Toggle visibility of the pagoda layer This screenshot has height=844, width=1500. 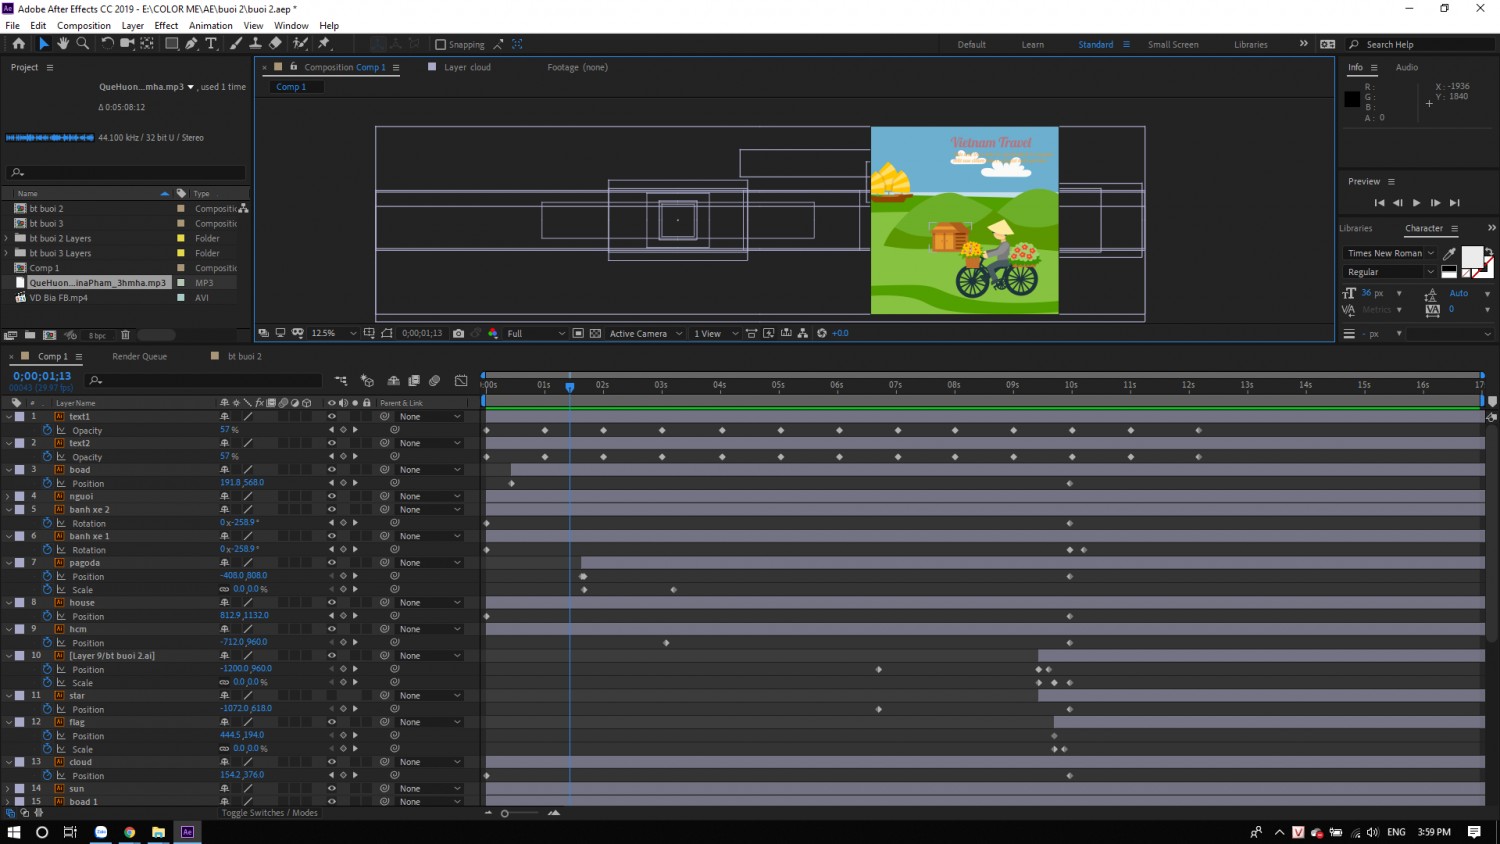[x=332, y=563]
